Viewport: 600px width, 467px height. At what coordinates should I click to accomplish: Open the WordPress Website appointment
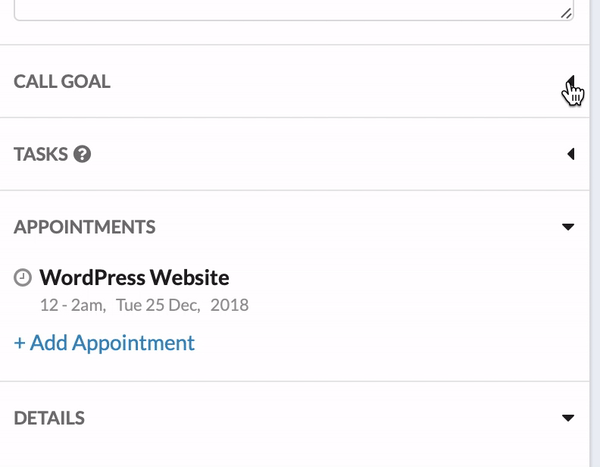coord(134,278)
